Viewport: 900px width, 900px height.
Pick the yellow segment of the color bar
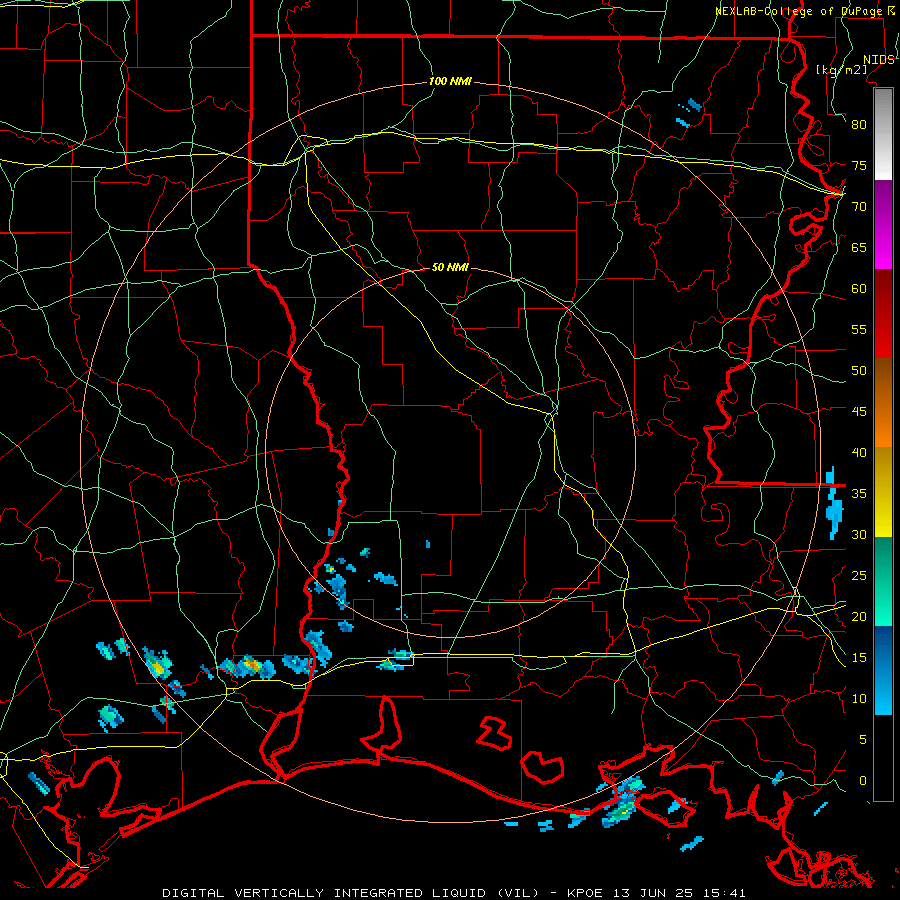point(883,492)
